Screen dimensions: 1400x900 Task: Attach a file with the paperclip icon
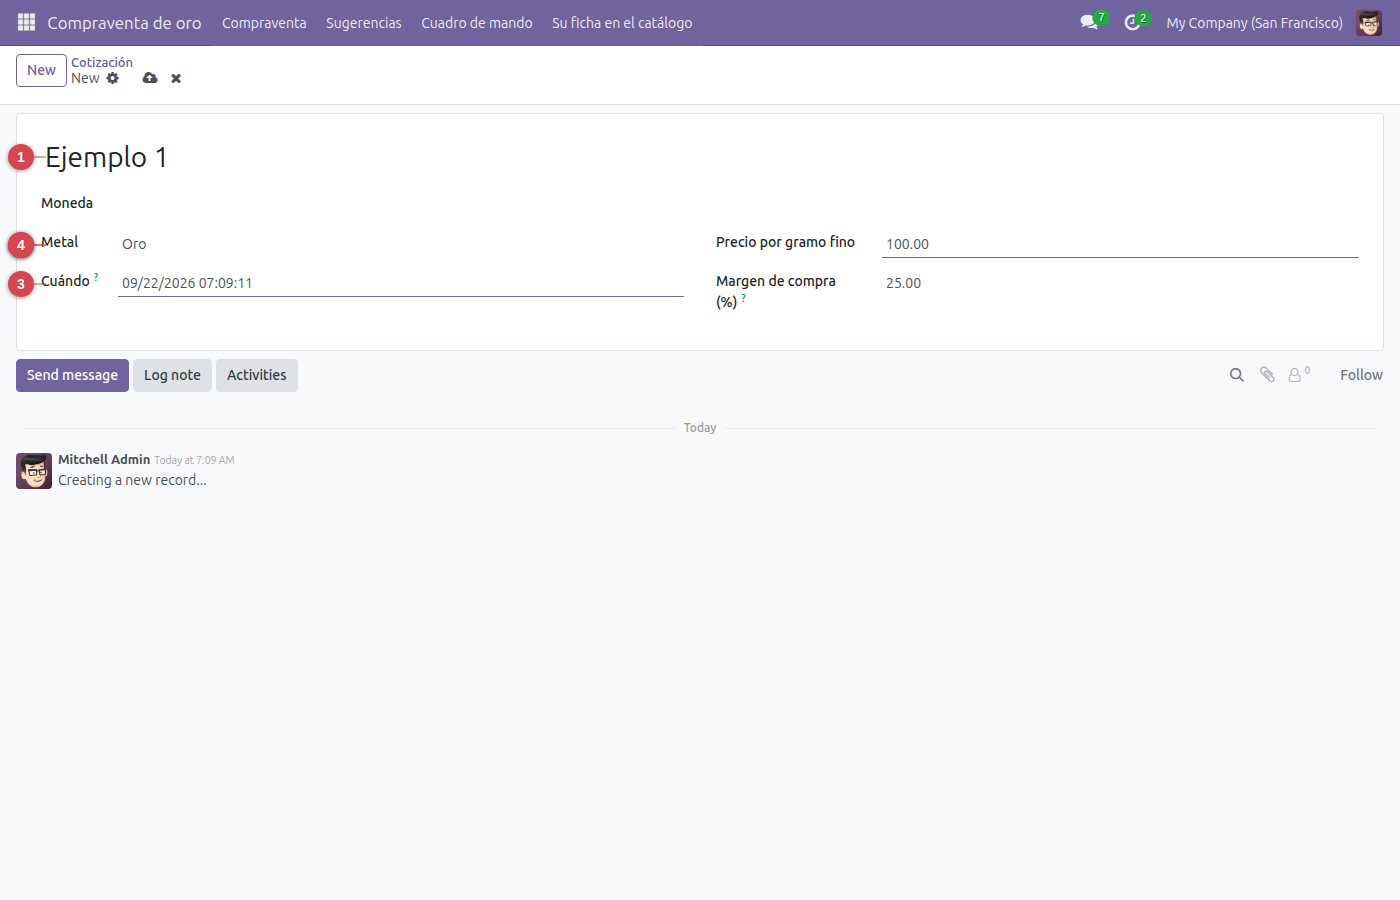pos(1267,375)
